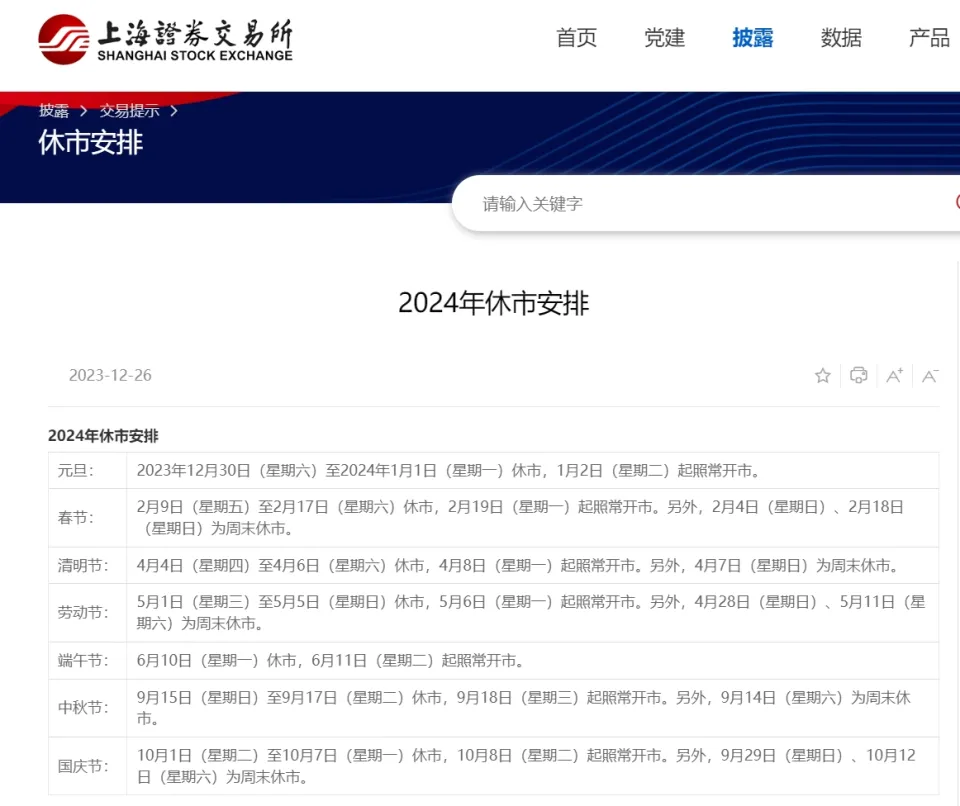The image size is (960, 806).
Task: Select the 披露 tab in the top navigation
Action: (752, 38)
